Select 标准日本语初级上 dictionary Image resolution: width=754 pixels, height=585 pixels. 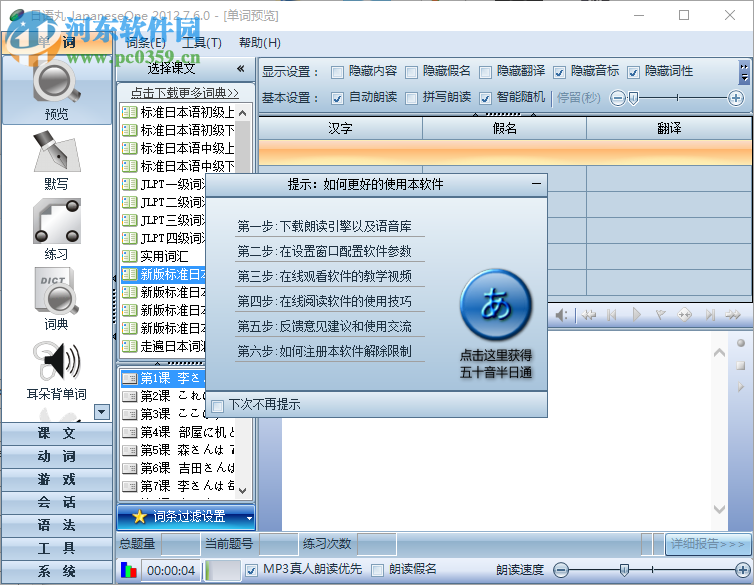pyautogui.click(x=179, y=112)
